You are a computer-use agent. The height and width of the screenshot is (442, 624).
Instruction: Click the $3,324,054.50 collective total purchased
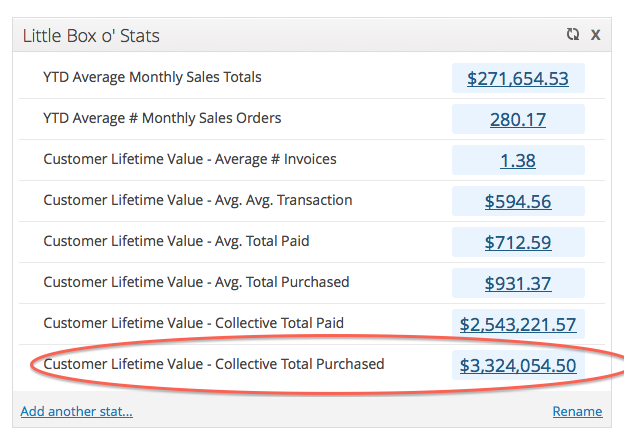pos(518,366)
